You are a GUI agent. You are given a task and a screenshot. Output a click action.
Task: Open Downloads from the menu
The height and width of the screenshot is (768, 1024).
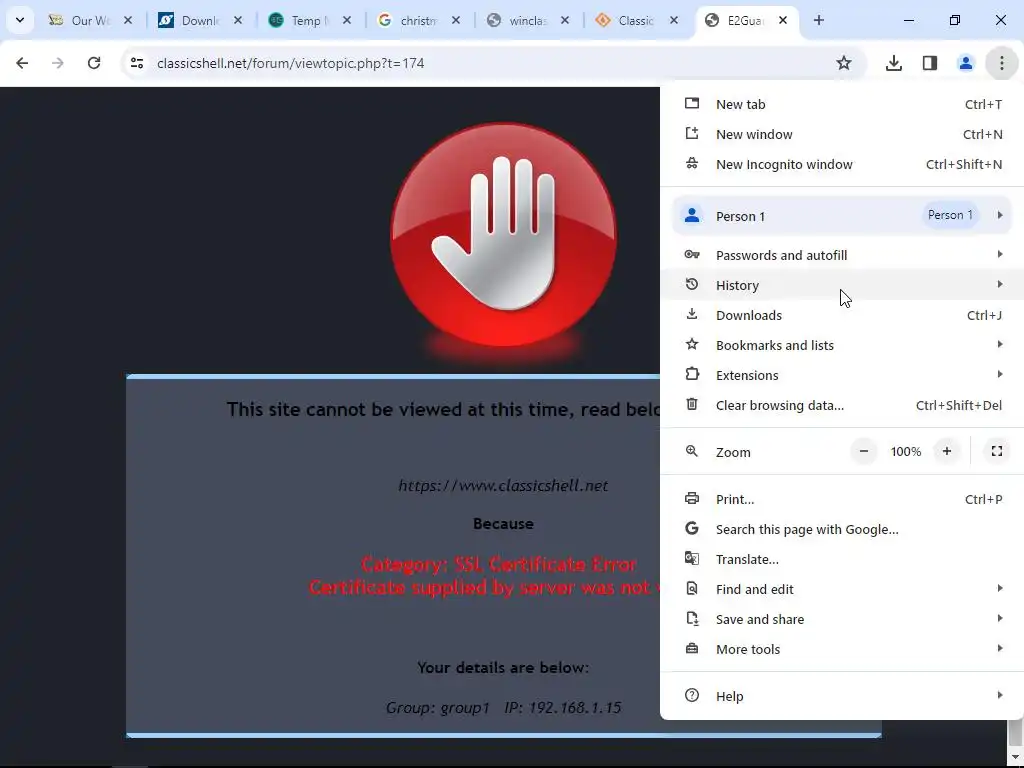coord(842,315)
